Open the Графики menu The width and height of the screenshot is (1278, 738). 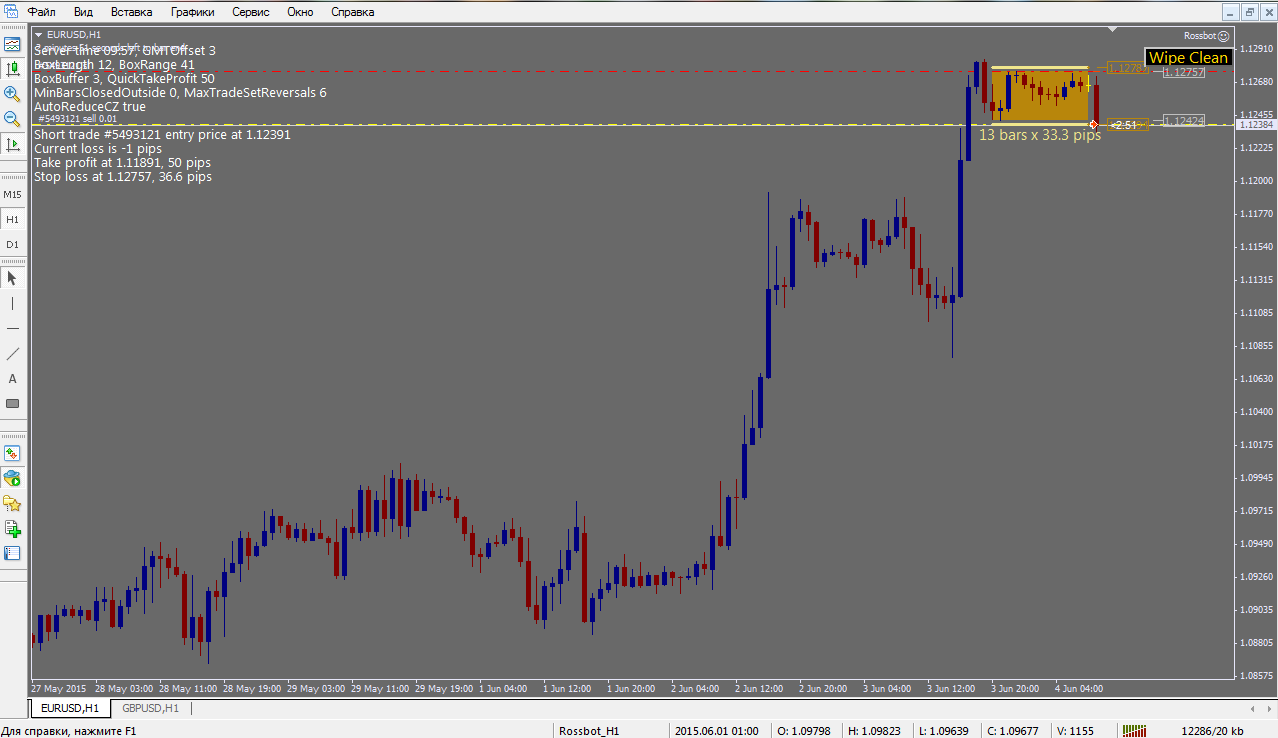tap(192, 12)
